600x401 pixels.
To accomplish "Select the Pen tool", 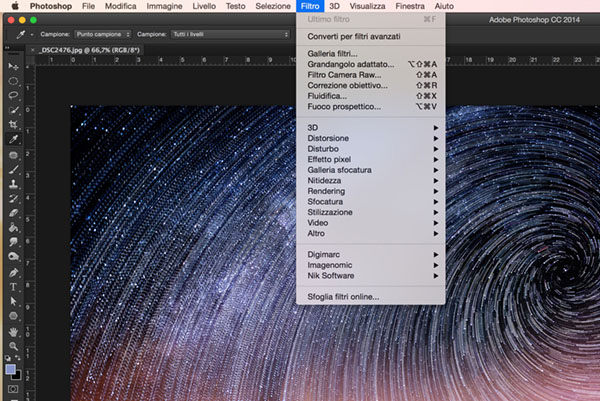I will (x=13, y=273).
